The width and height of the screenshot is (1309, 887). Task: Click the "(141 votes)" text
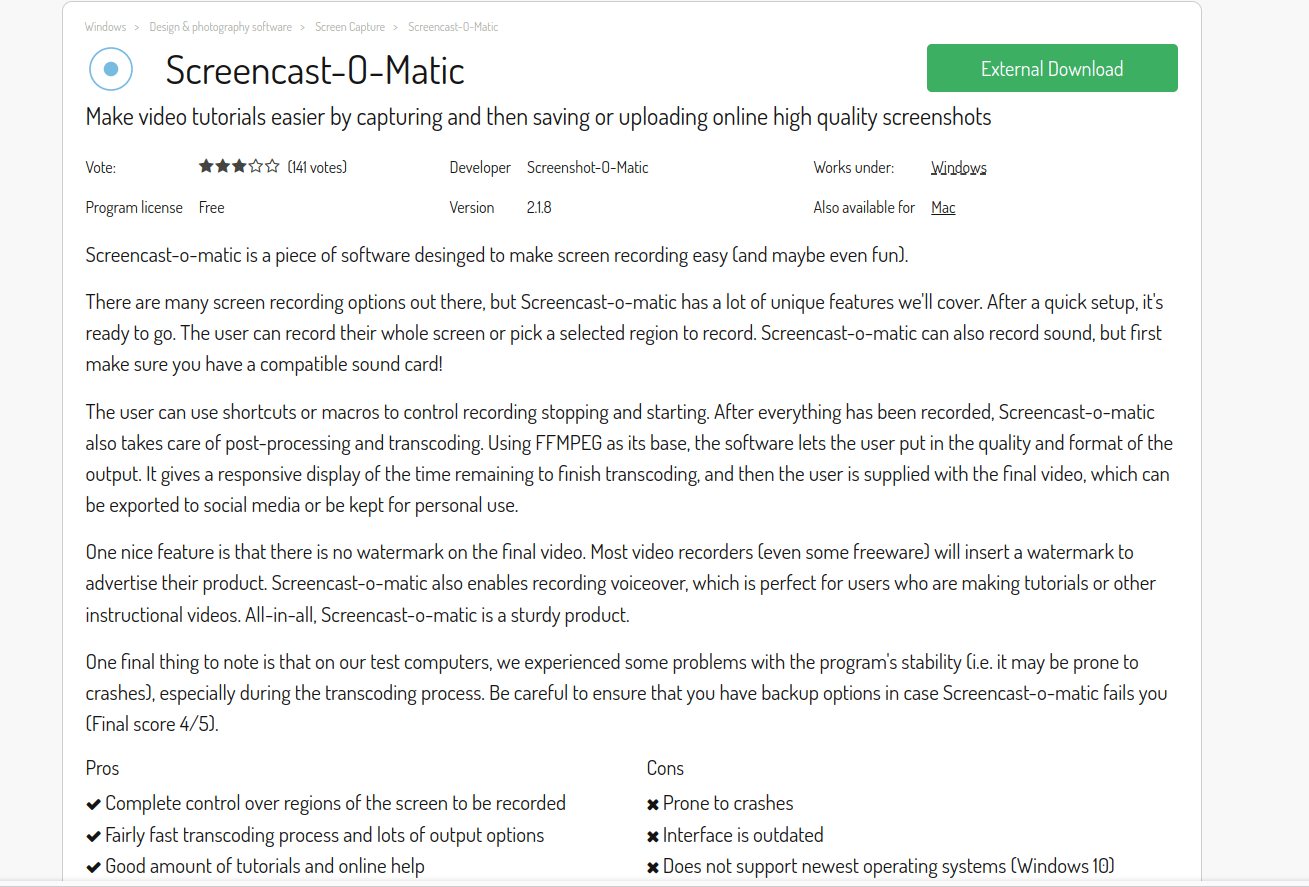tap(317, 168)
